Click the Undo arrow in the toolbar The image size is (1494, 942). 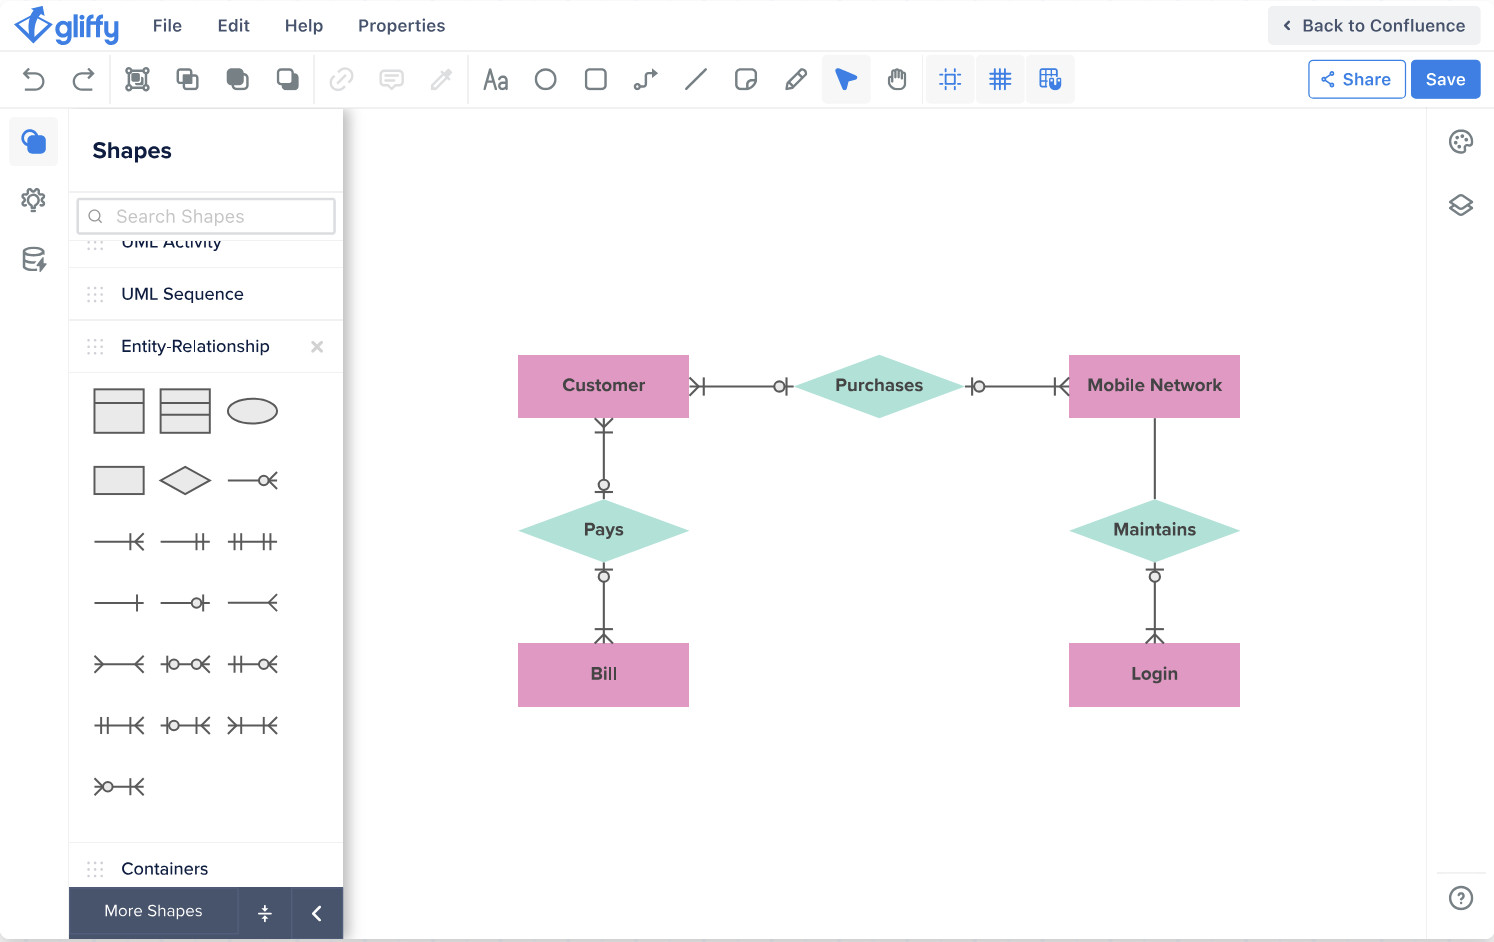coord(34,80)
